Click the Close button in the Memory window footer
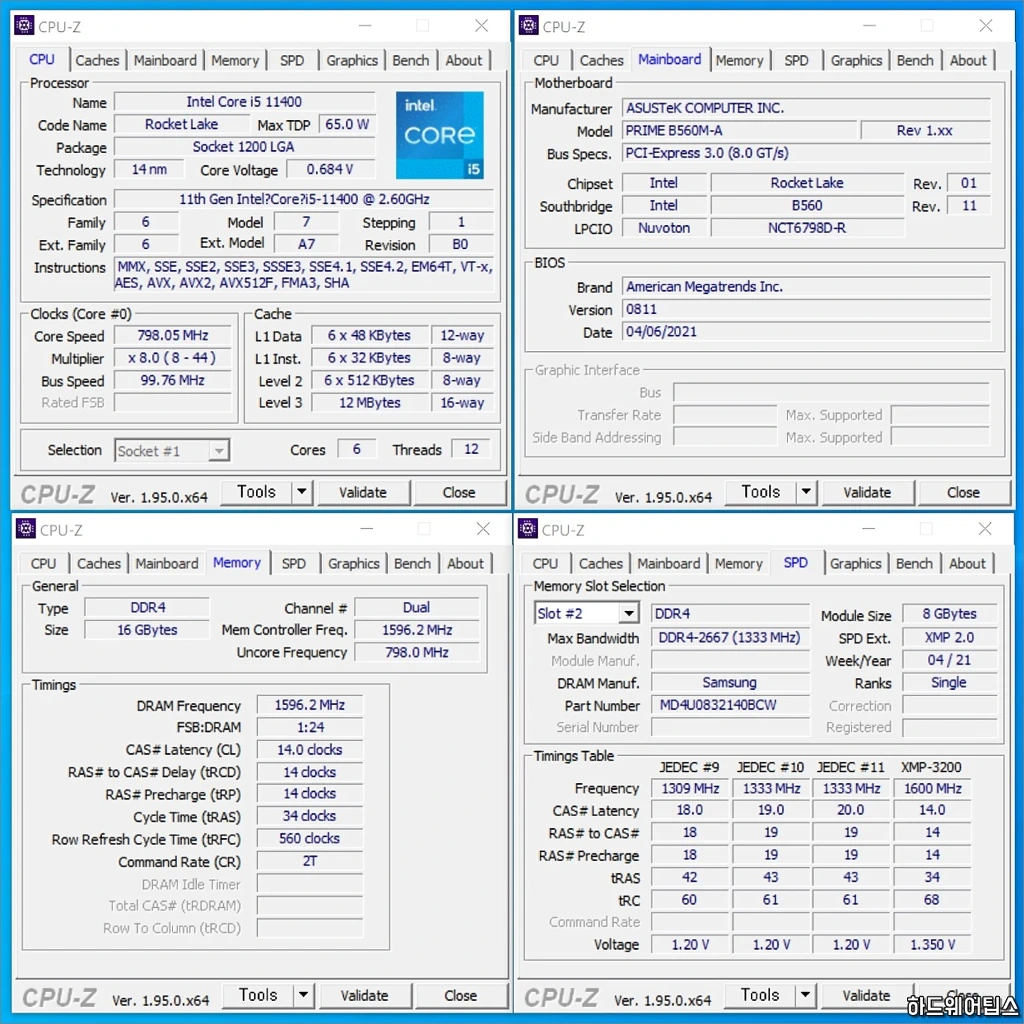The width and height of the screenshot is (1024, 1024). [460, 995]
